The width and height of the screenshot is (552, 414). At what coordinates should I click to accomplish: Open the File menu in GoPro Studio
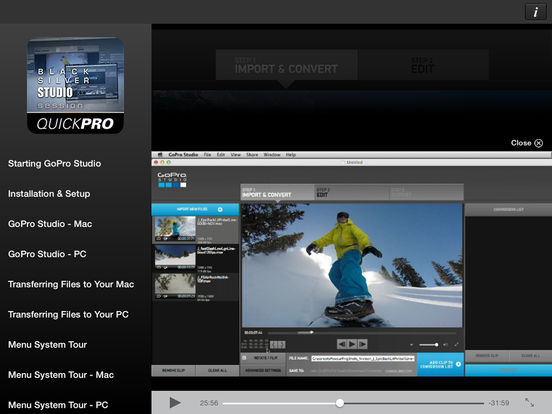pyautogui.click(x=207, y=155)
